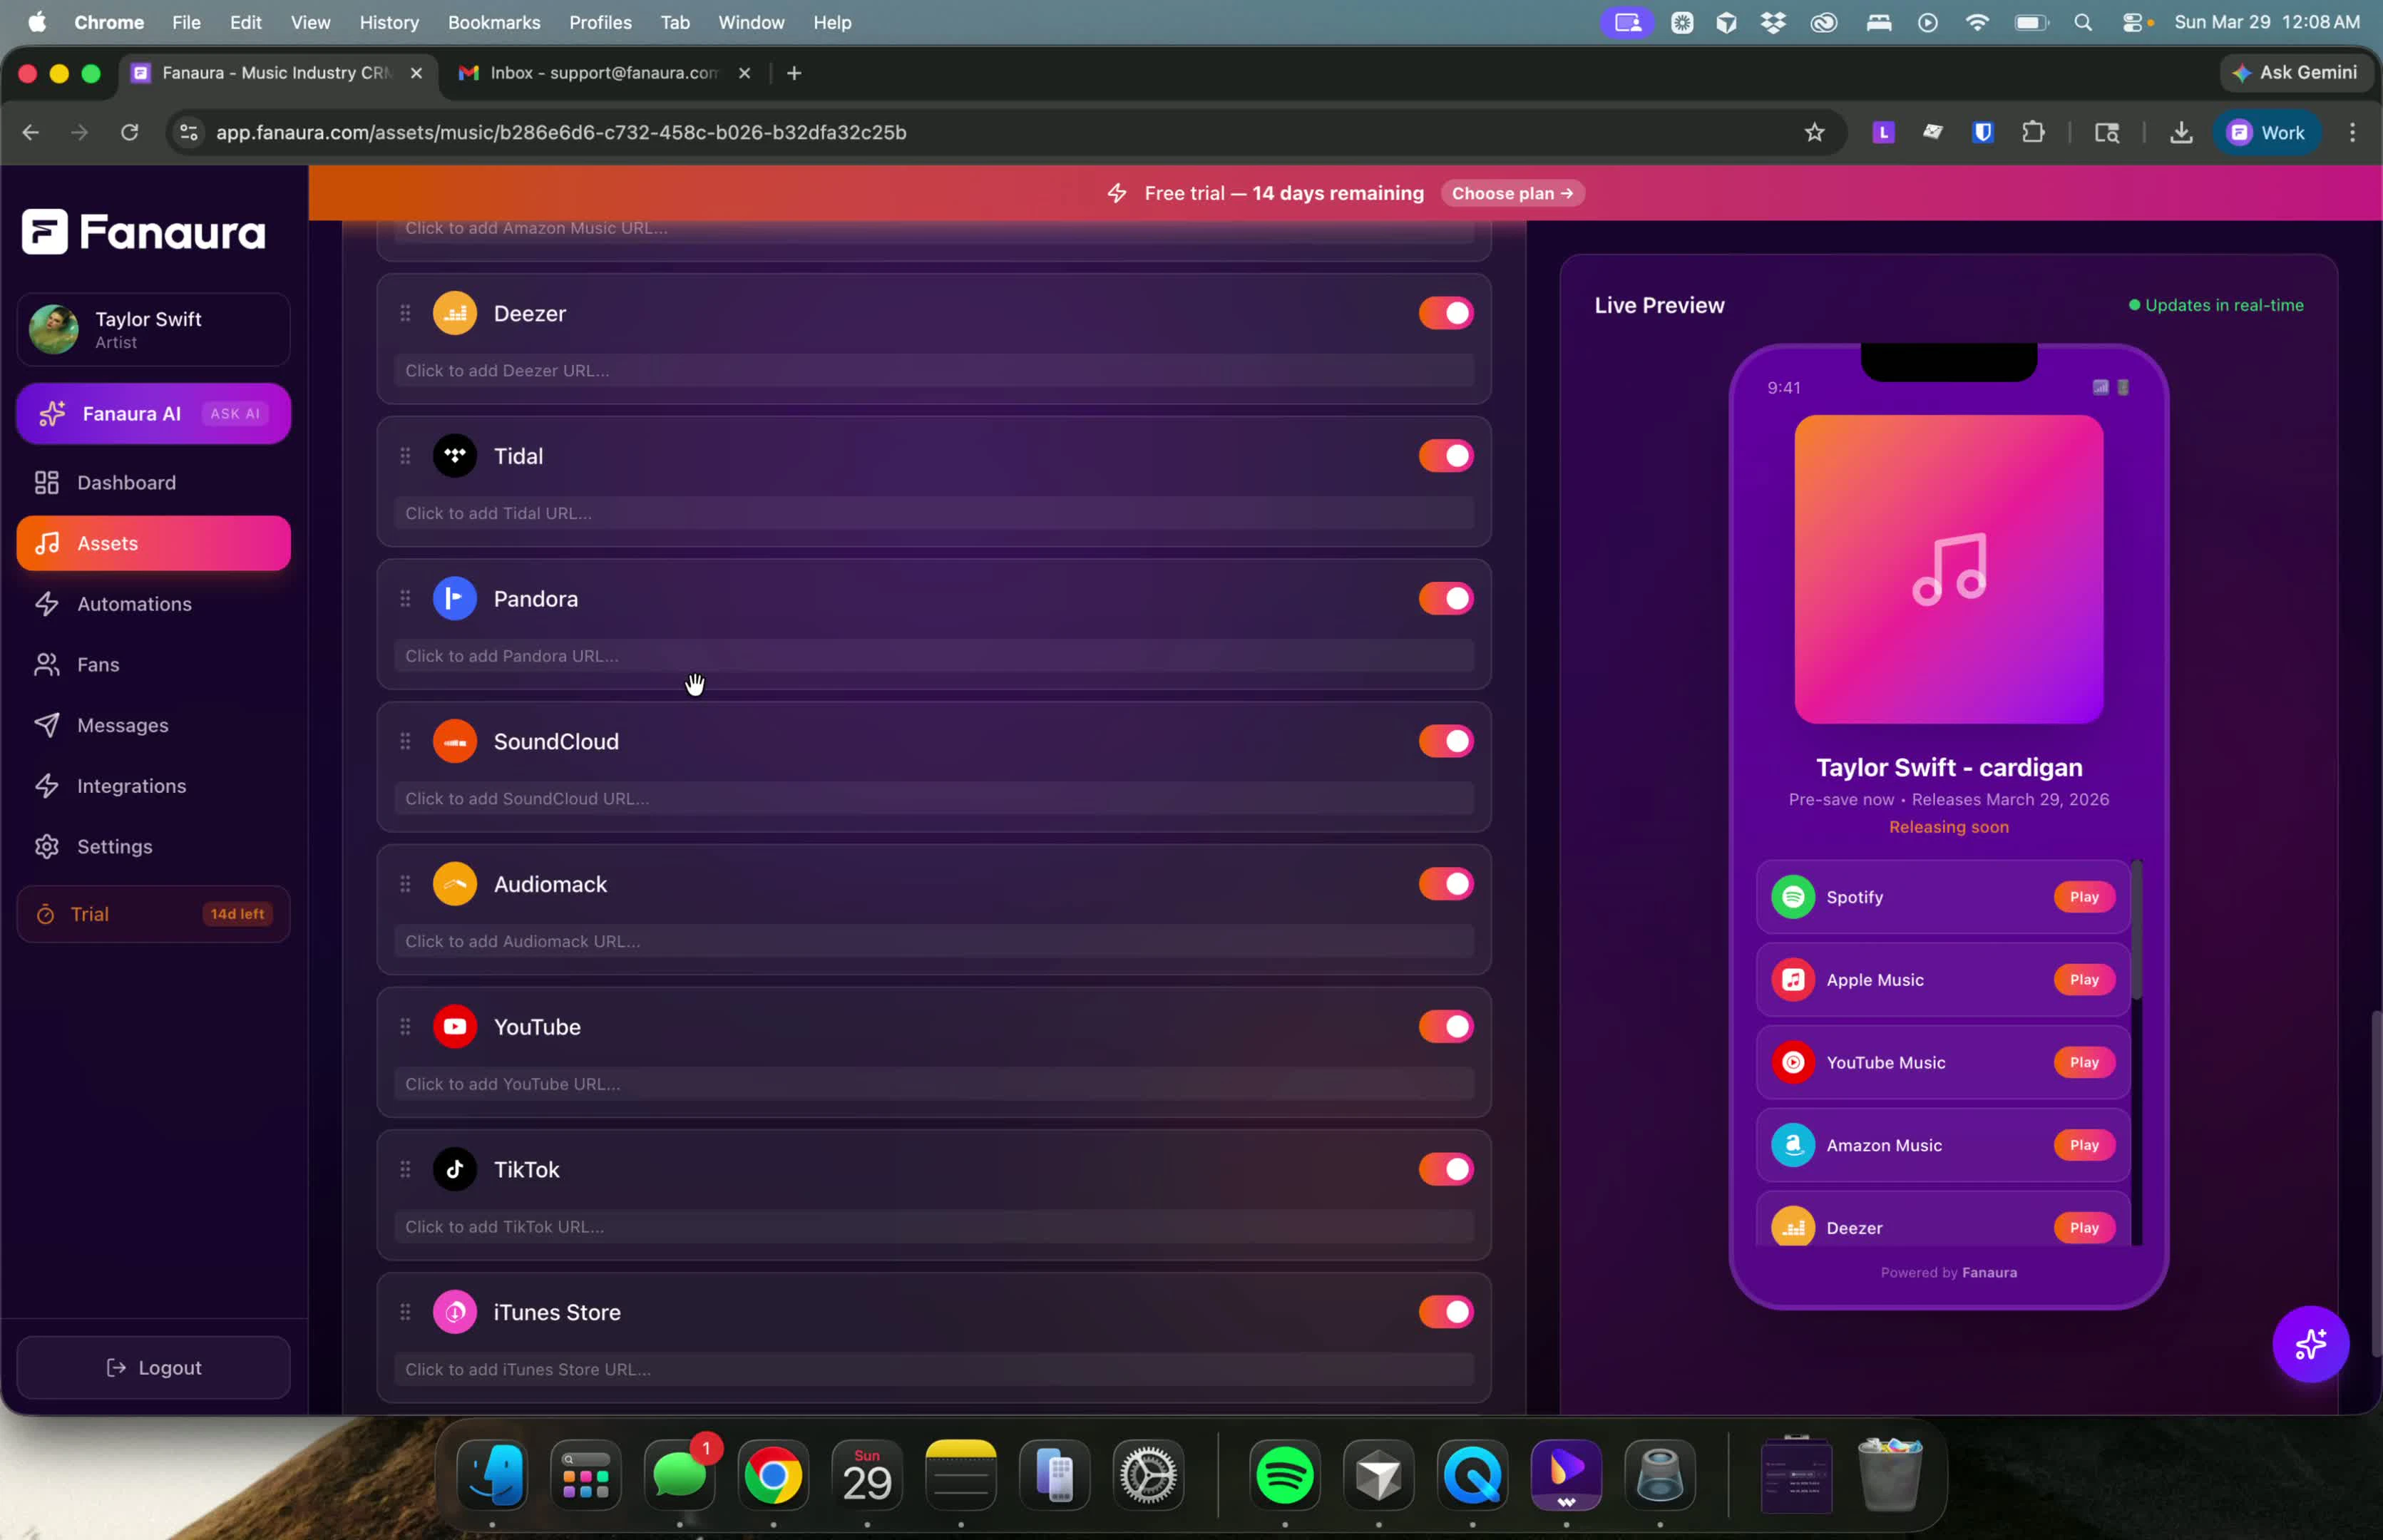The height and width of the screenshot is (1540, 2383).
Task: Open the Taylor Swift artist switcher
Action: coord(153,329)
